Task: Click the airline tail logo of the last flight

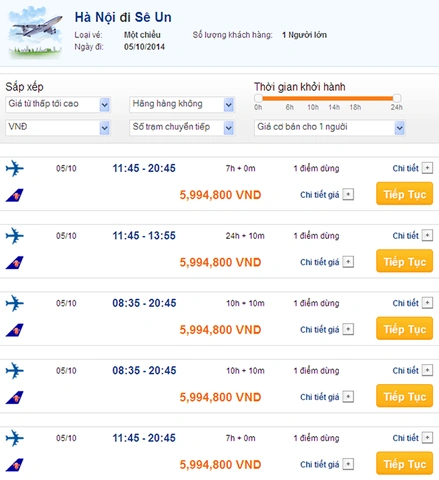Action: pos(15,465)
